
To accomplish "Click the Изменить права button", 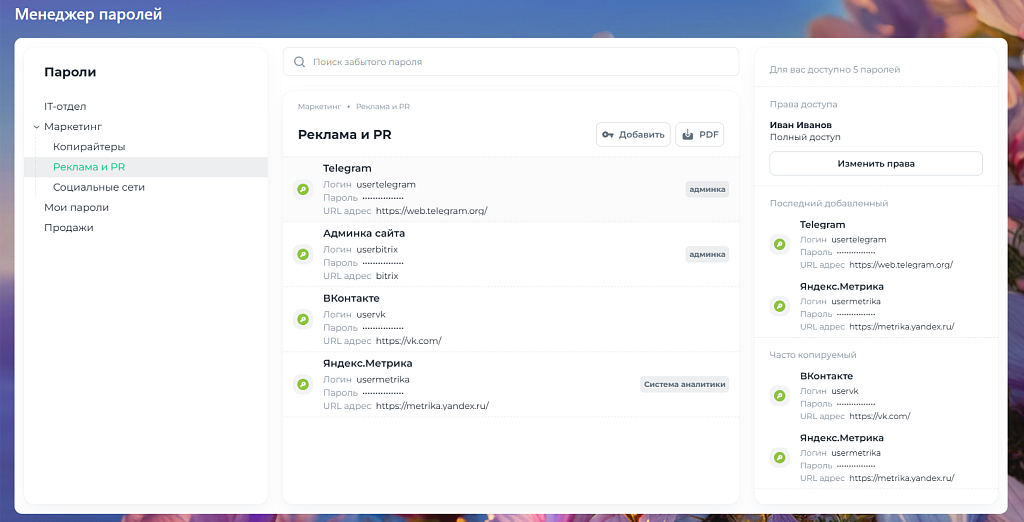I will (875, 163).
